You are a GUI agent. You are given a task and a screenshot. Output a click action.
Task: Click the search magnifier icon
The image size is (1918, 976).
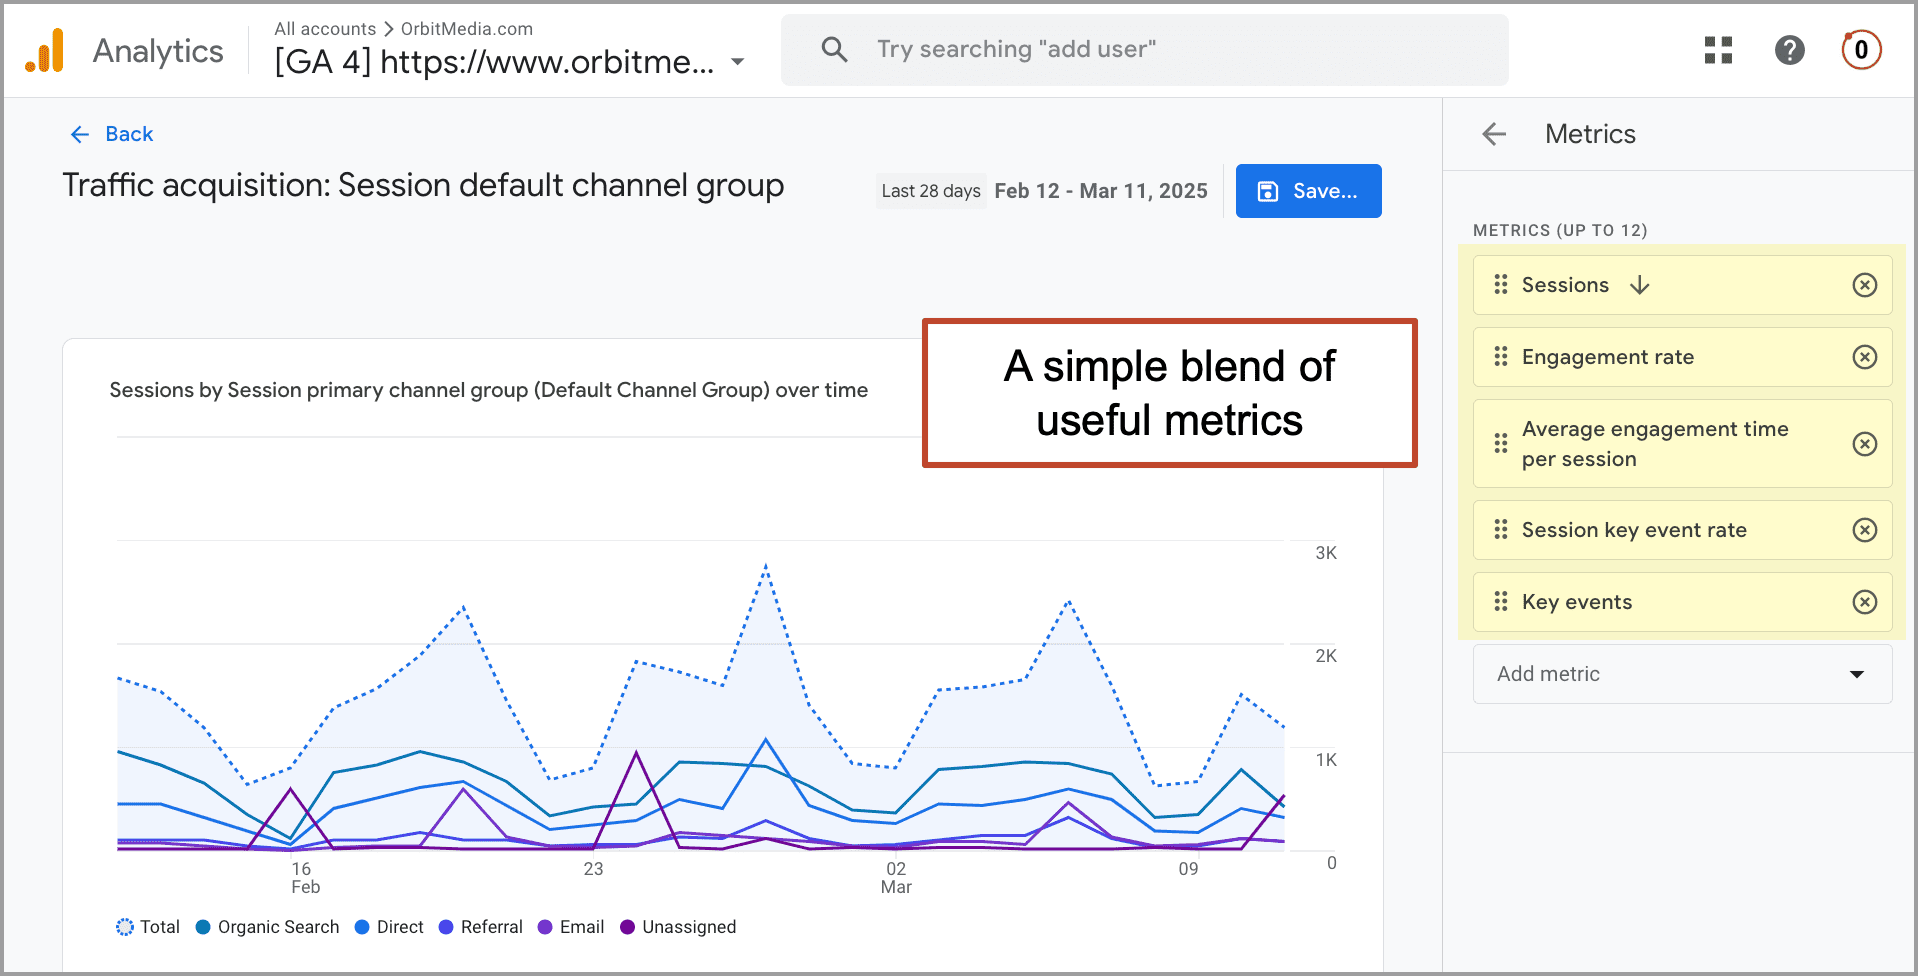coord(834,49)
